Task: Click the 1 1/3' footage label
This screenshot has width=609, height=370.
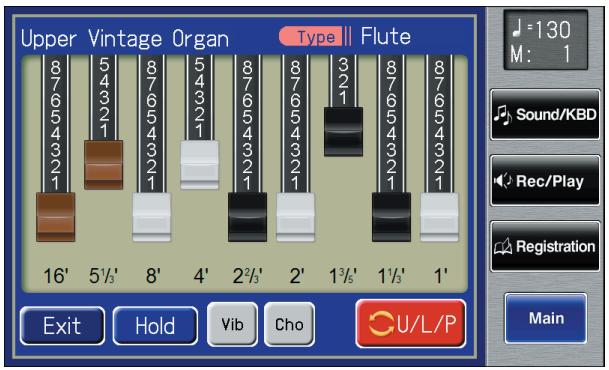Action: pos(391,276)
